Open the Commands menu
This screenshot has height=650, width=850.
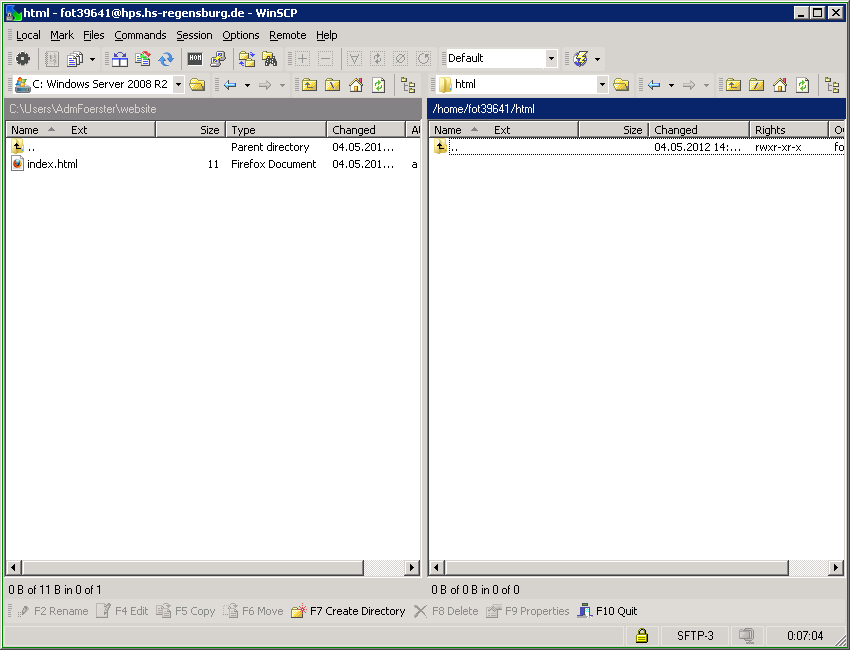pos(140,35)
